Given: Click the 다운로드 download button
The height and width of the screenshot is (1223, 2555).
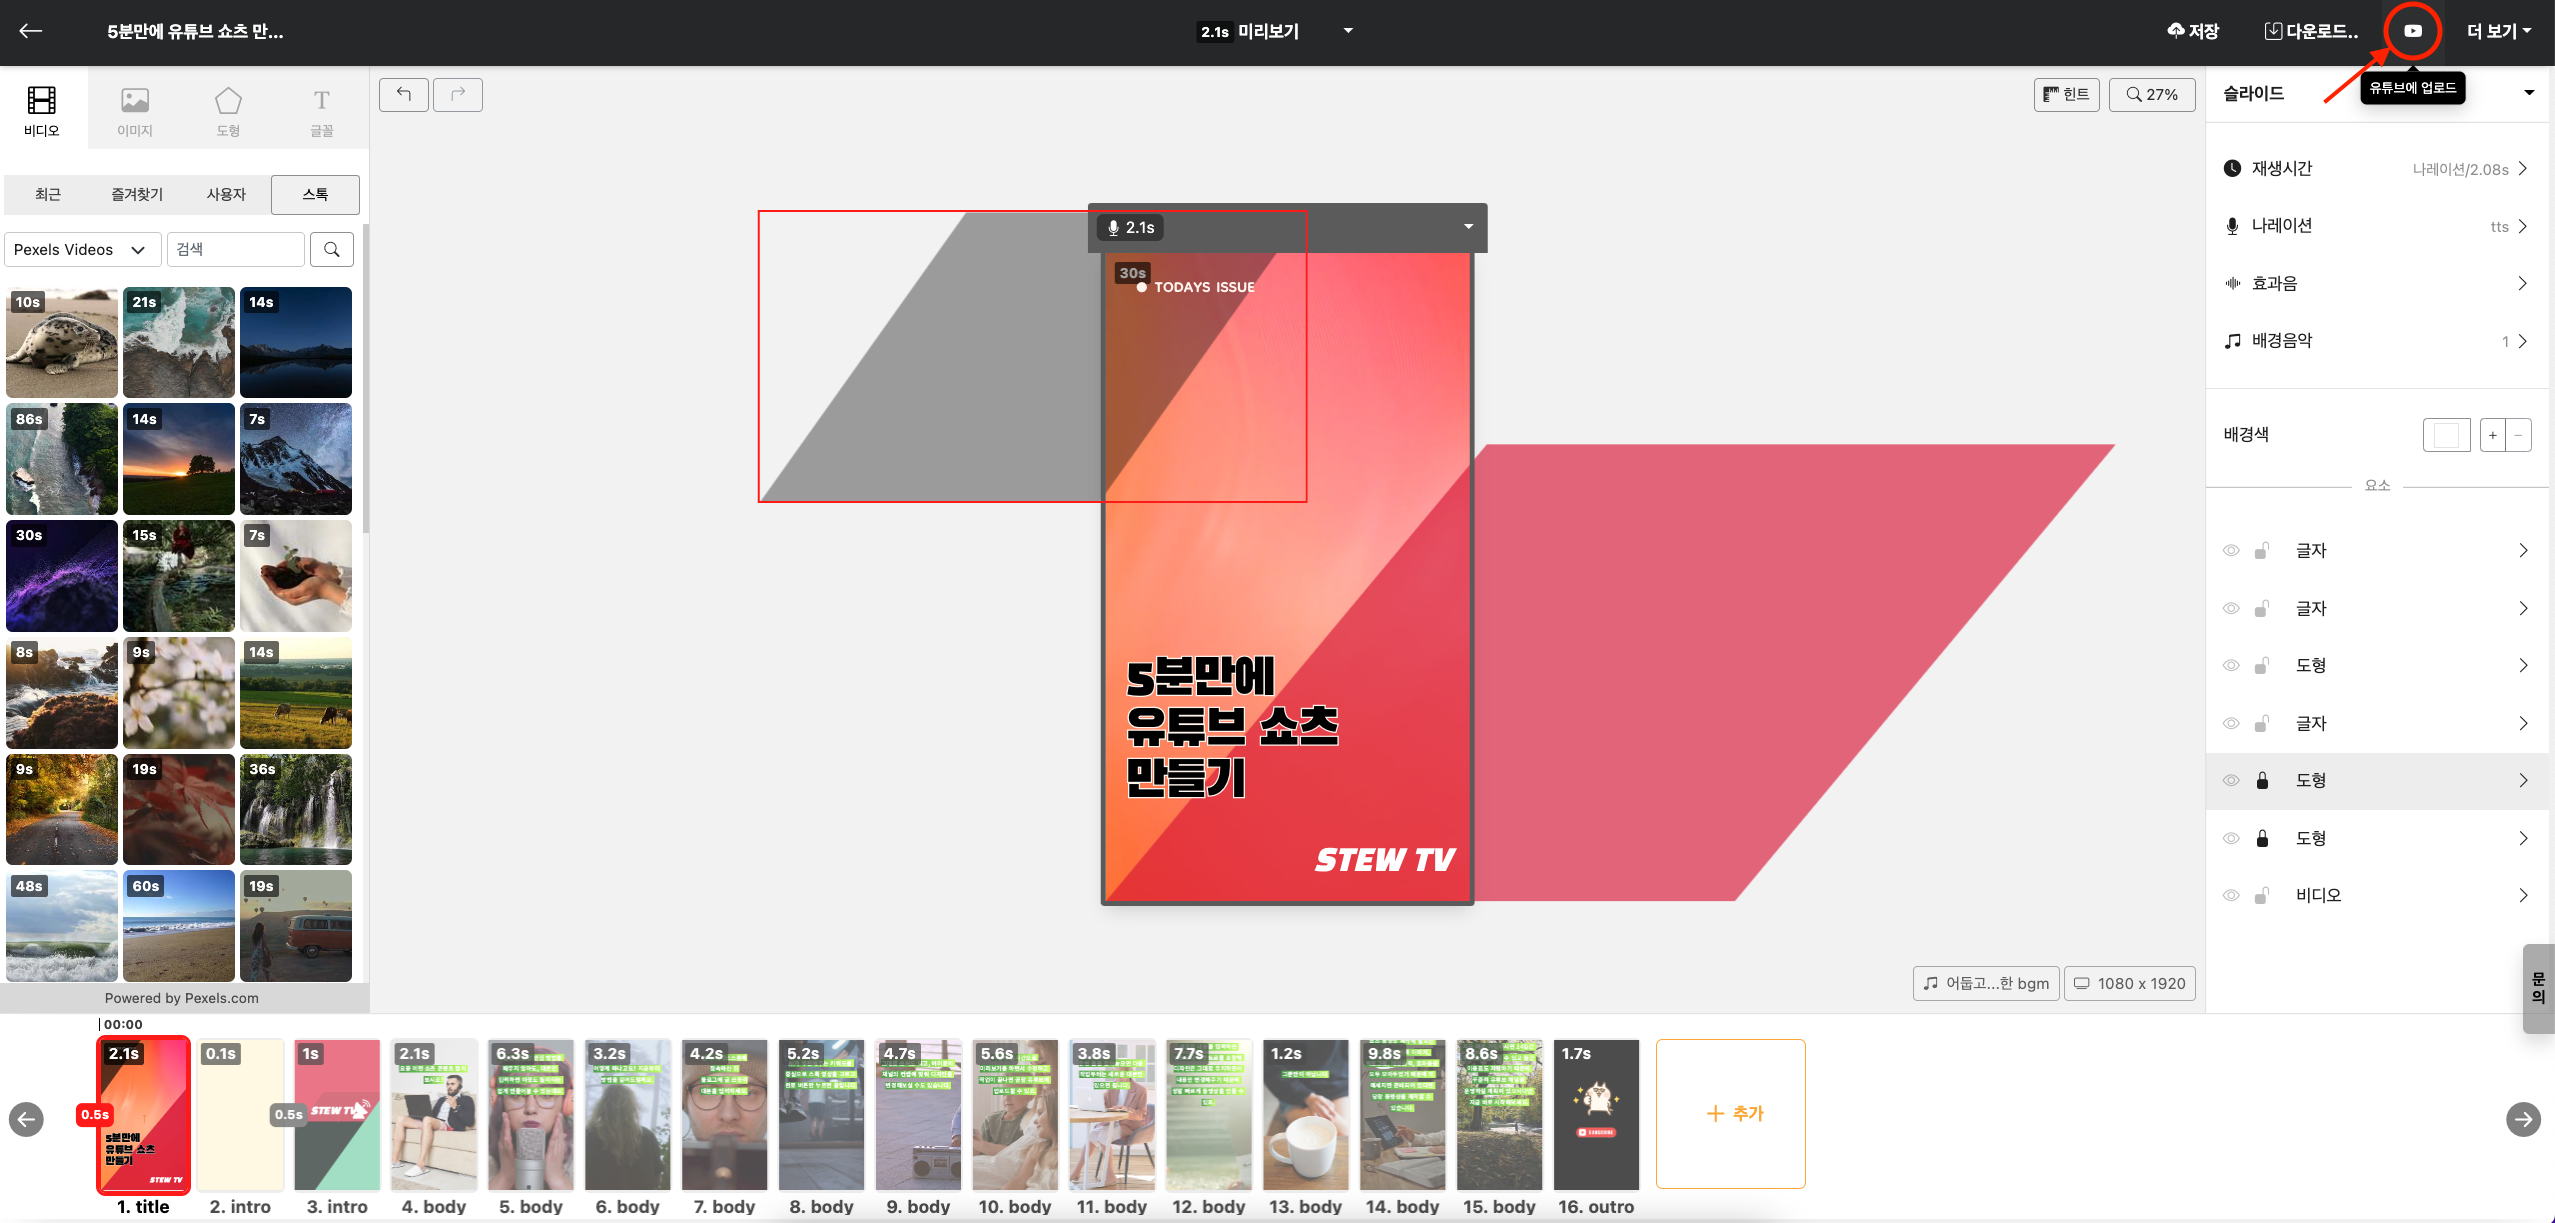Looking at the screenshot, I should [2311, 31].
